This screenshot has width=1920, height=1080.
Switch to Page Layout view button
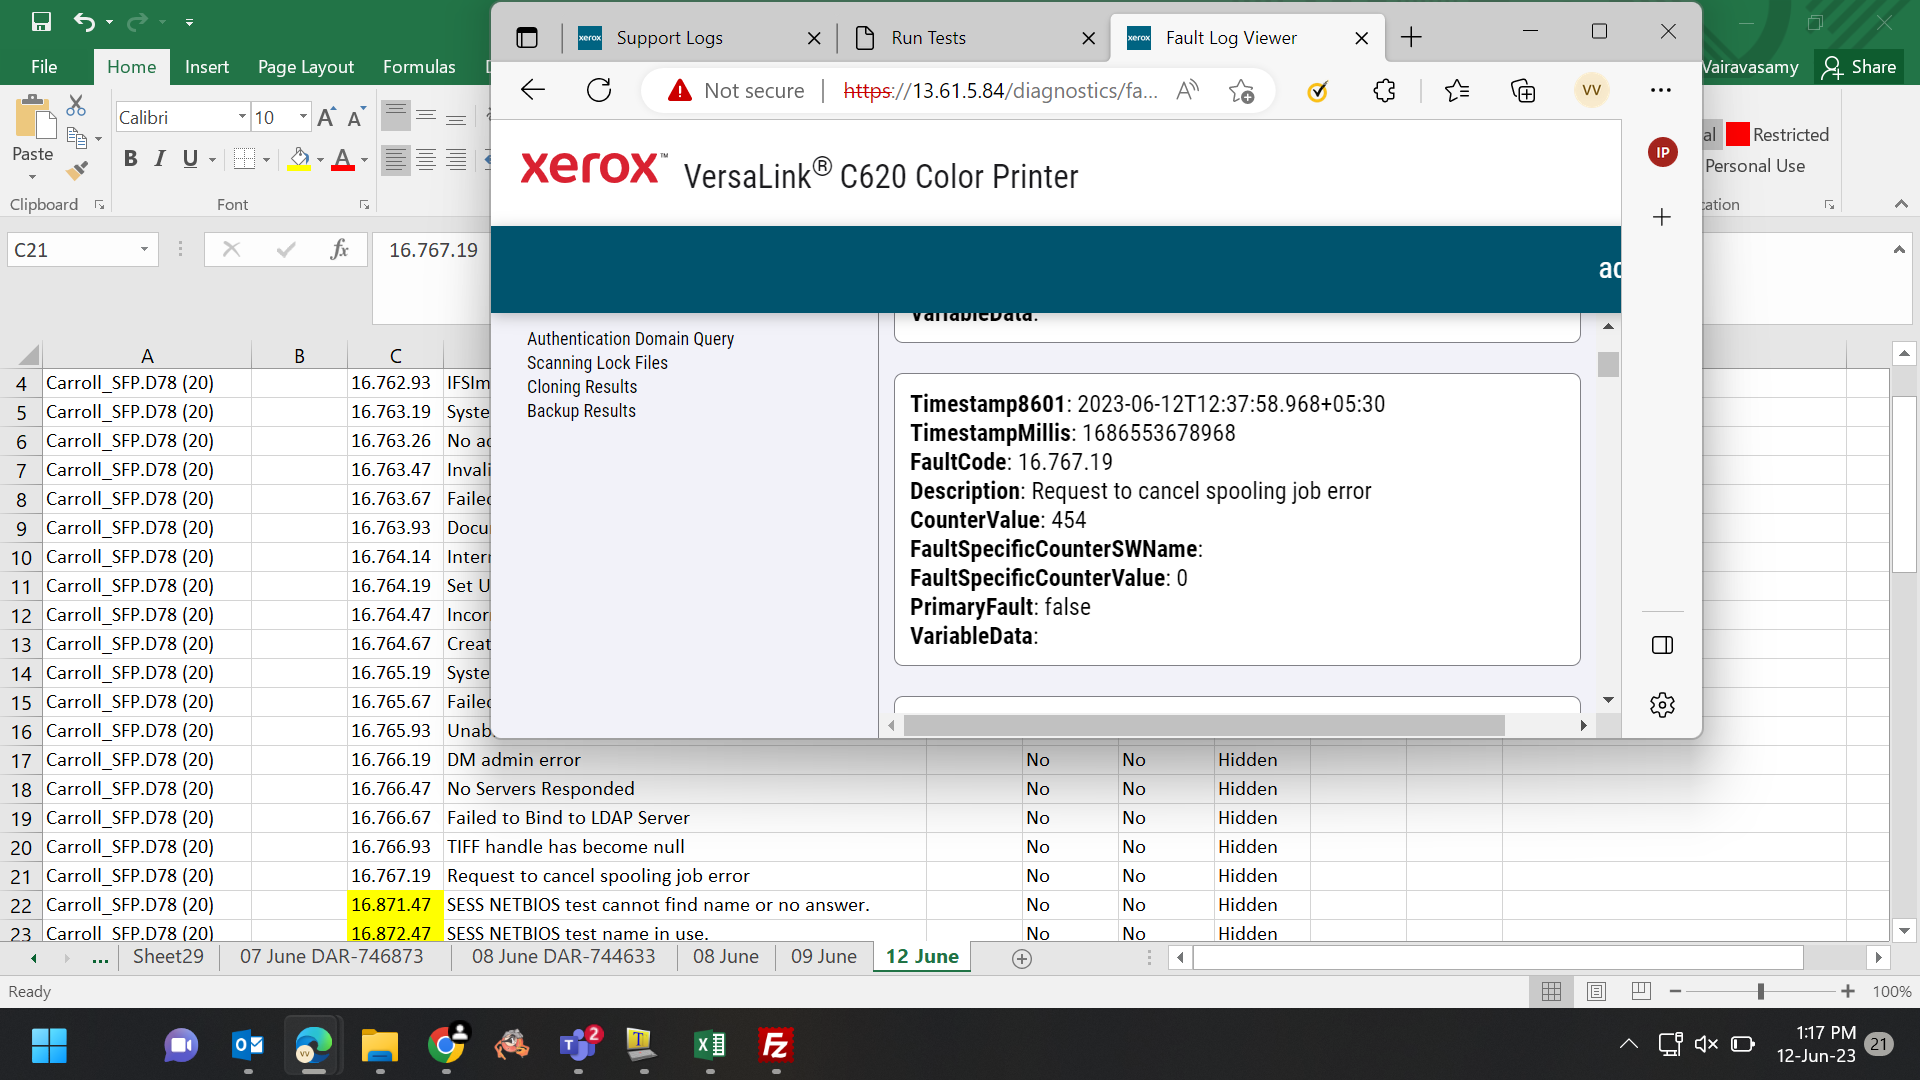click(x=1596, y=991)
